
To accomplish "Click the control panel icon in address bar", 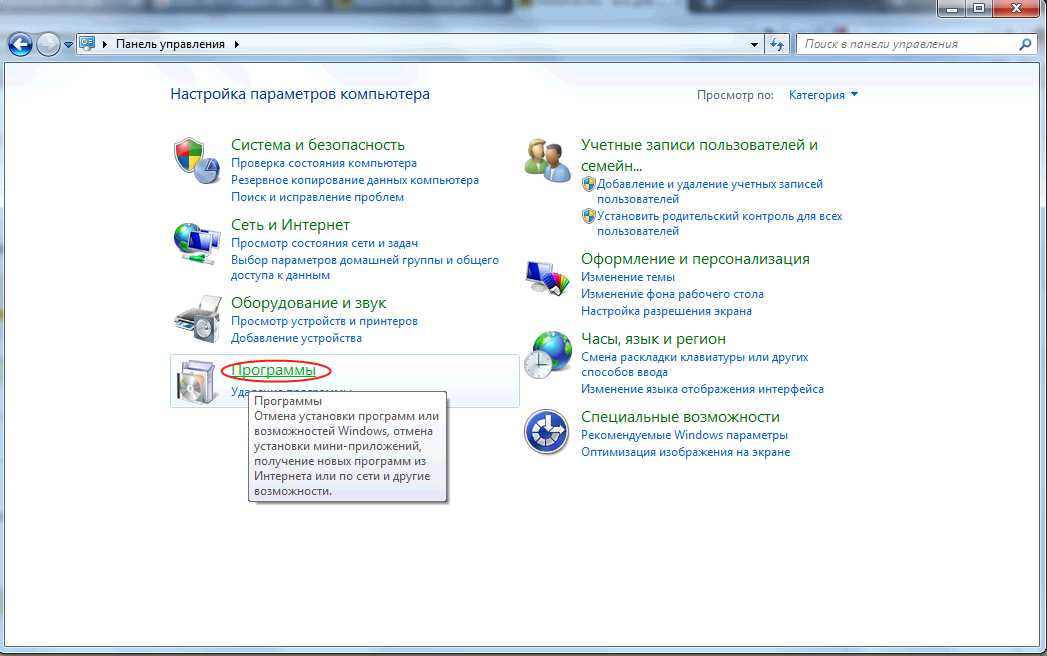I will coord(87,43).
